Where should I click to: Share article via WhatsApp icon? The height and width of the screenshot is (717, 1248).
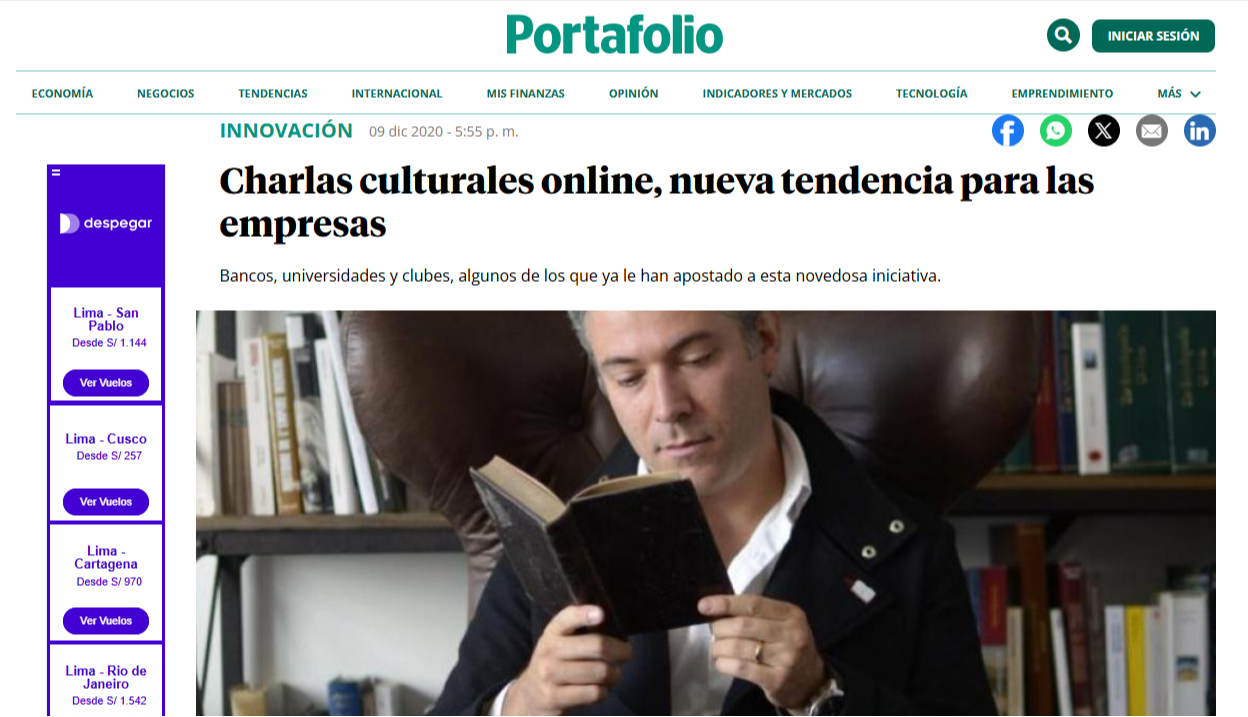tap(1056, 130)
